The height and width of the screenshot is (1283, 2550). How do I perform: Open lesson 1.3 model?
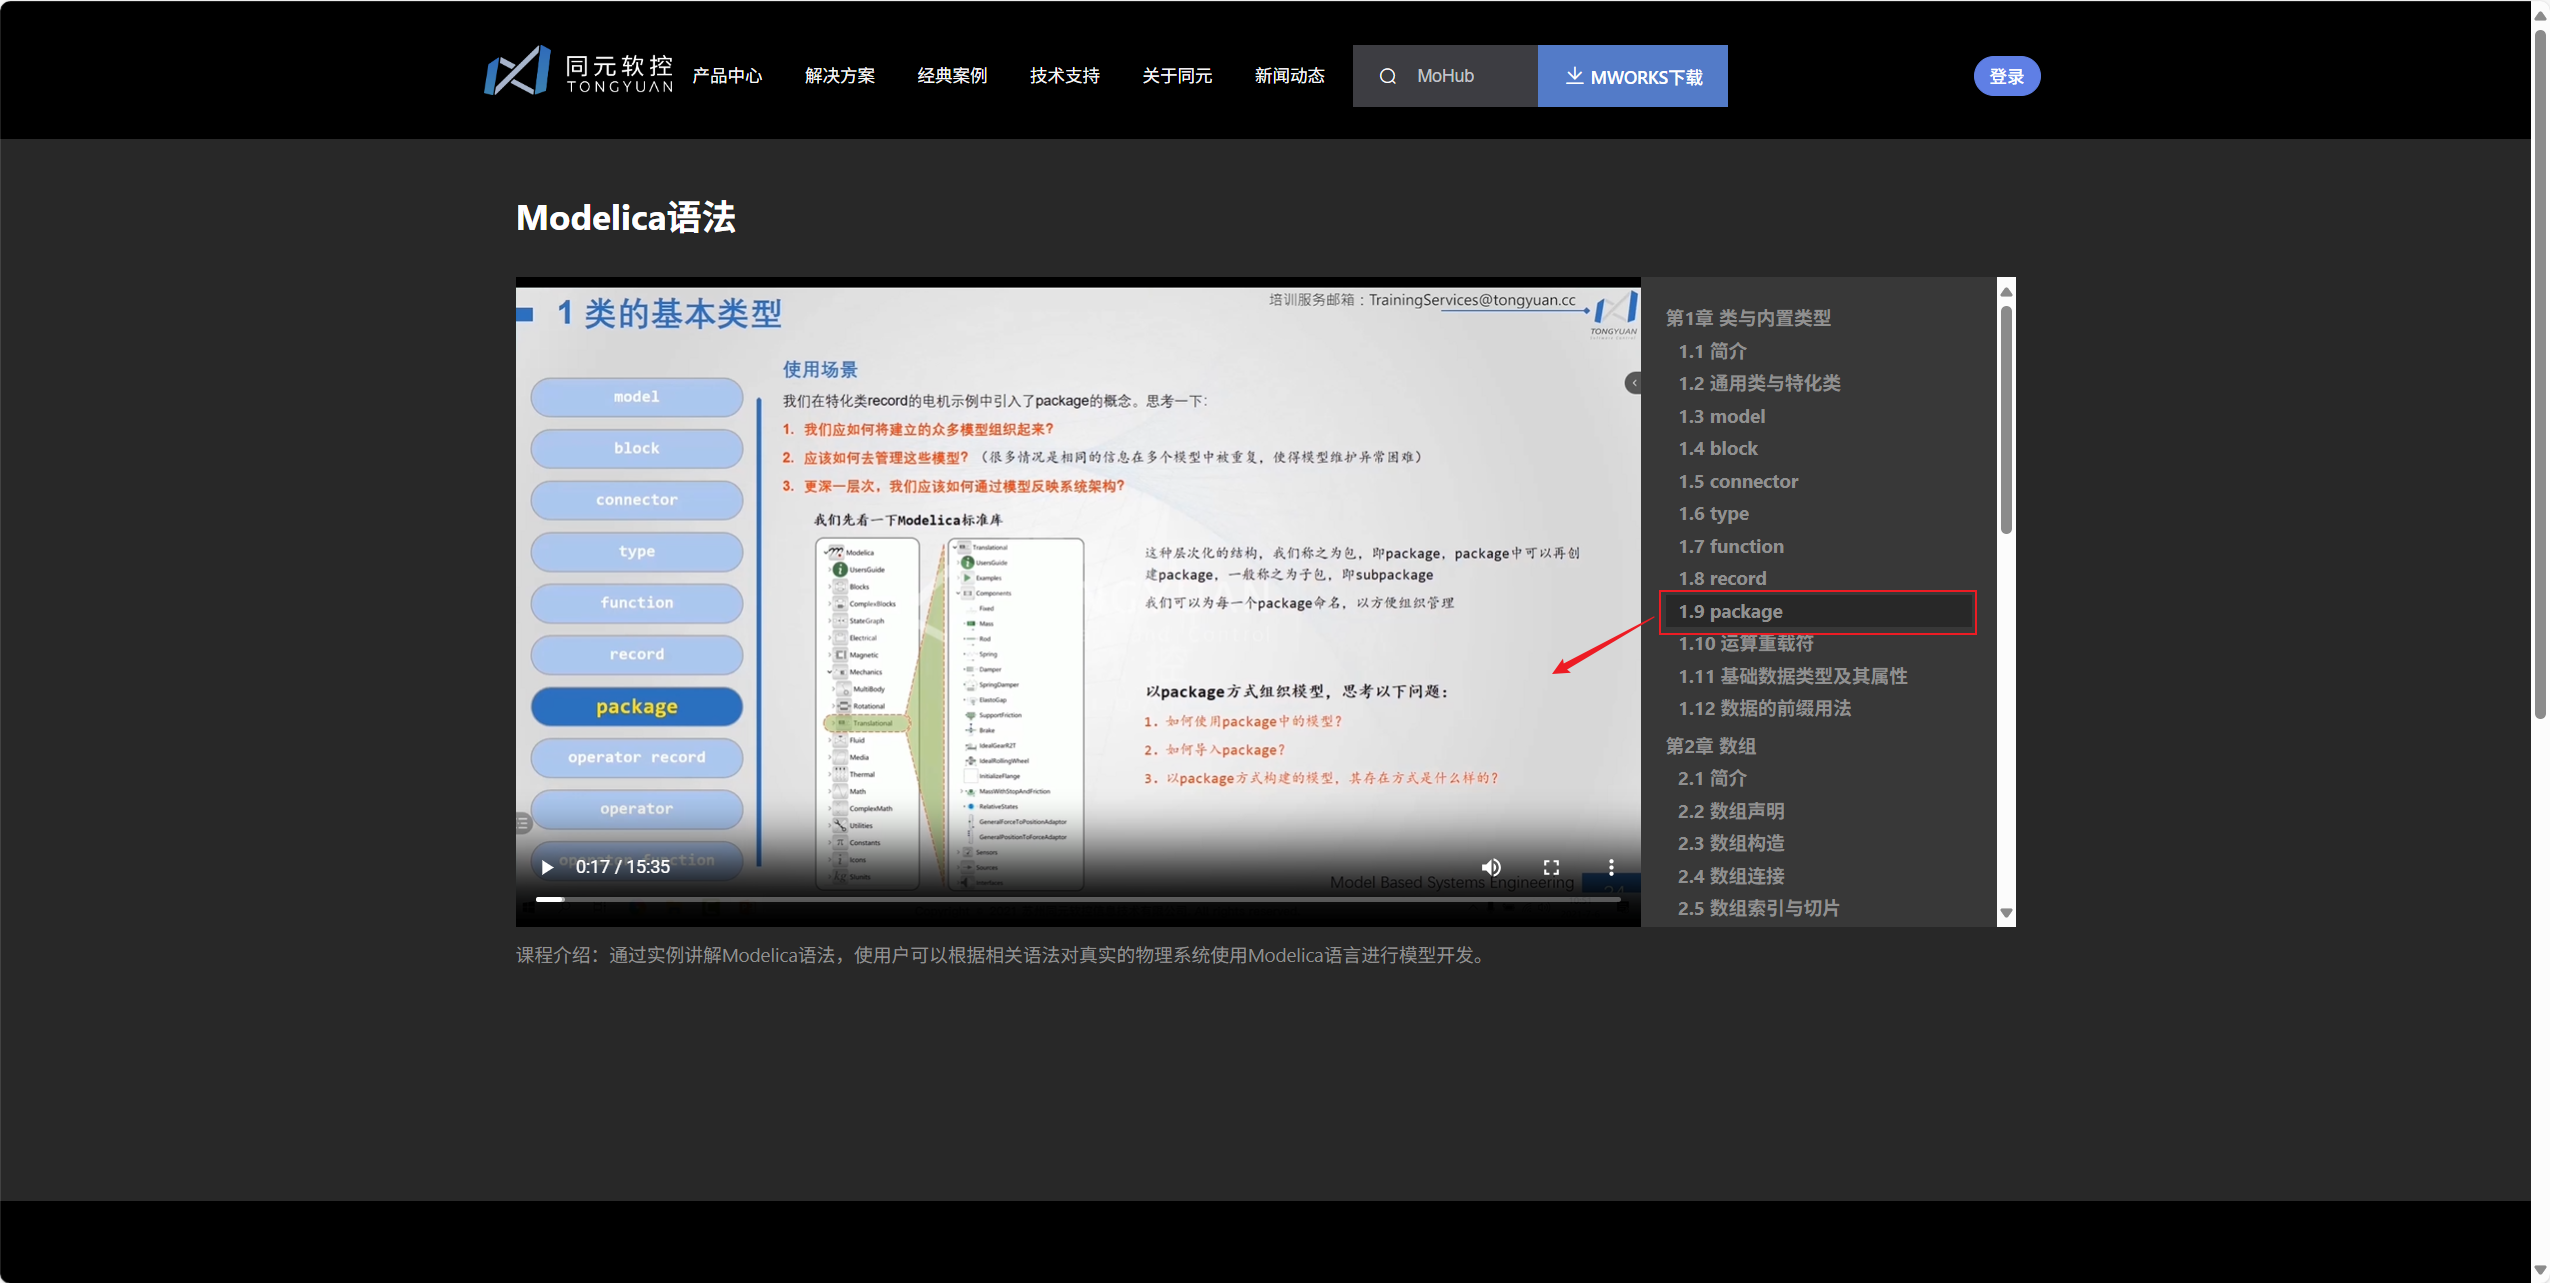[1721, 416]
